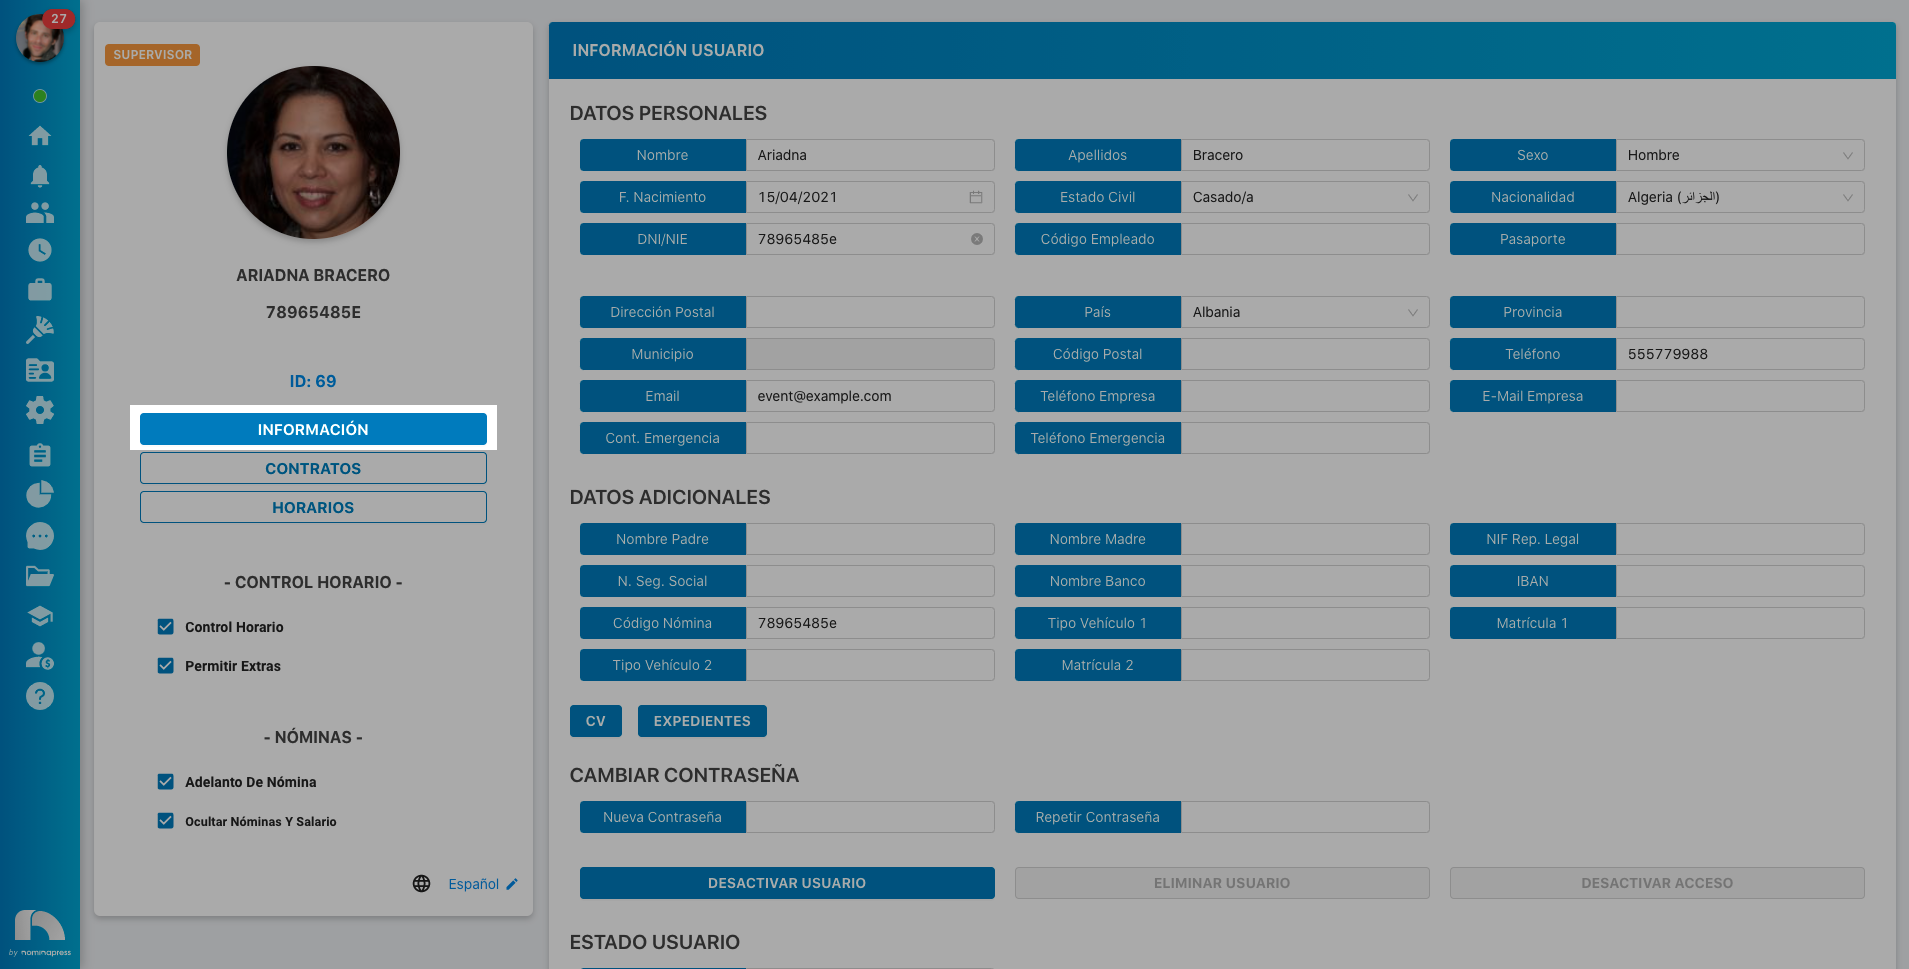Open the Estado Civil dropdown
This screenshot has width=1909, height=969.
pos(1305,197)
